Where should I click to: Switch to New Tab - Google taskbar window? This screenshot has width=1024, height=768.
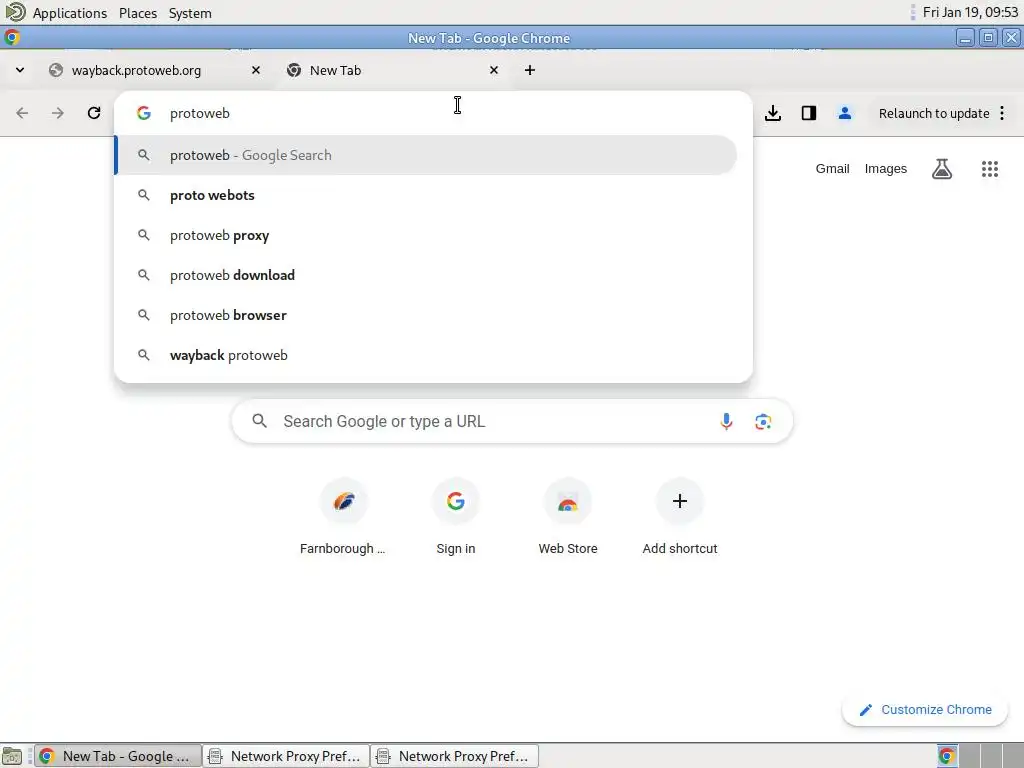click(118, 756)
